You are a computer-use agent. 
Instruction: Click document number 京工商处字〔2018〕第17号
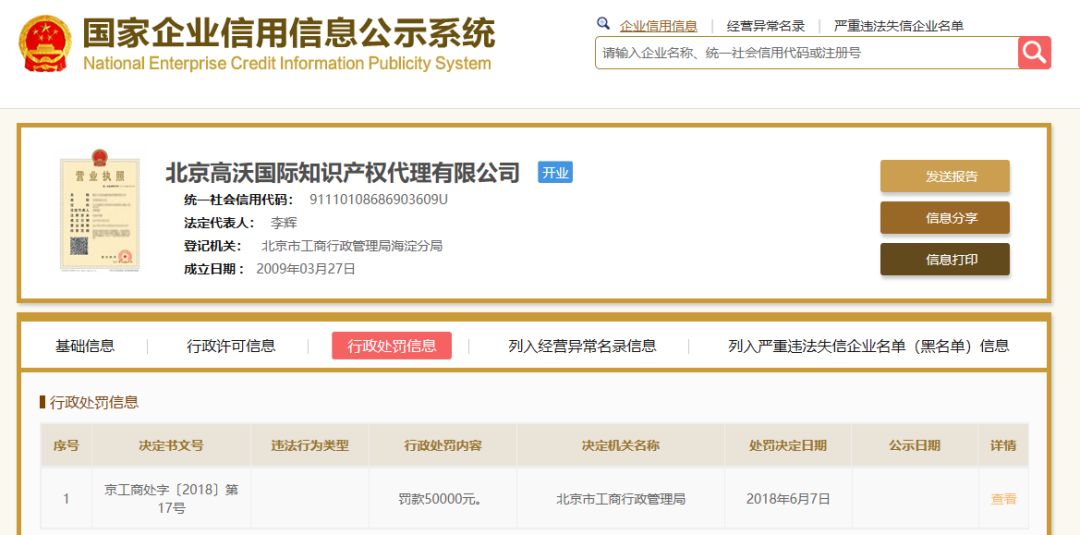[172, 499]
